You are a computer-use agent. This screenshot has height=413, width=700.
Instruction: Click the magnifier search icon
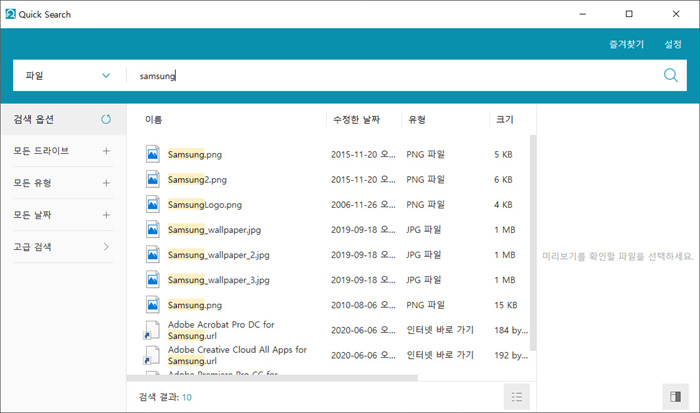[671, 76]
